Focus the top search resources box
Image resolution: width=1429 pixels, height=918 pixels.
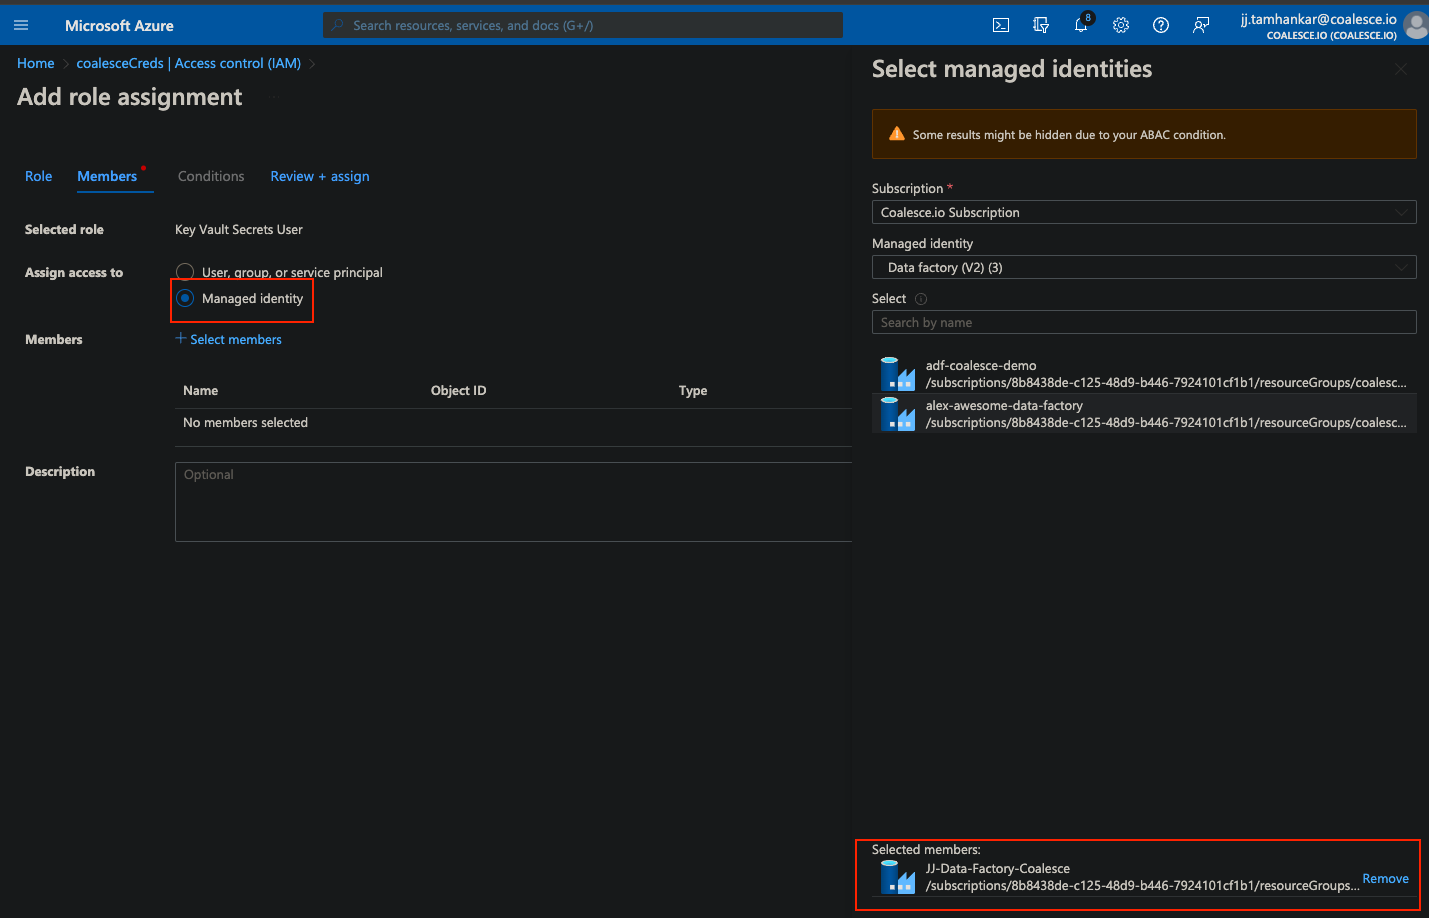point(583,25)
